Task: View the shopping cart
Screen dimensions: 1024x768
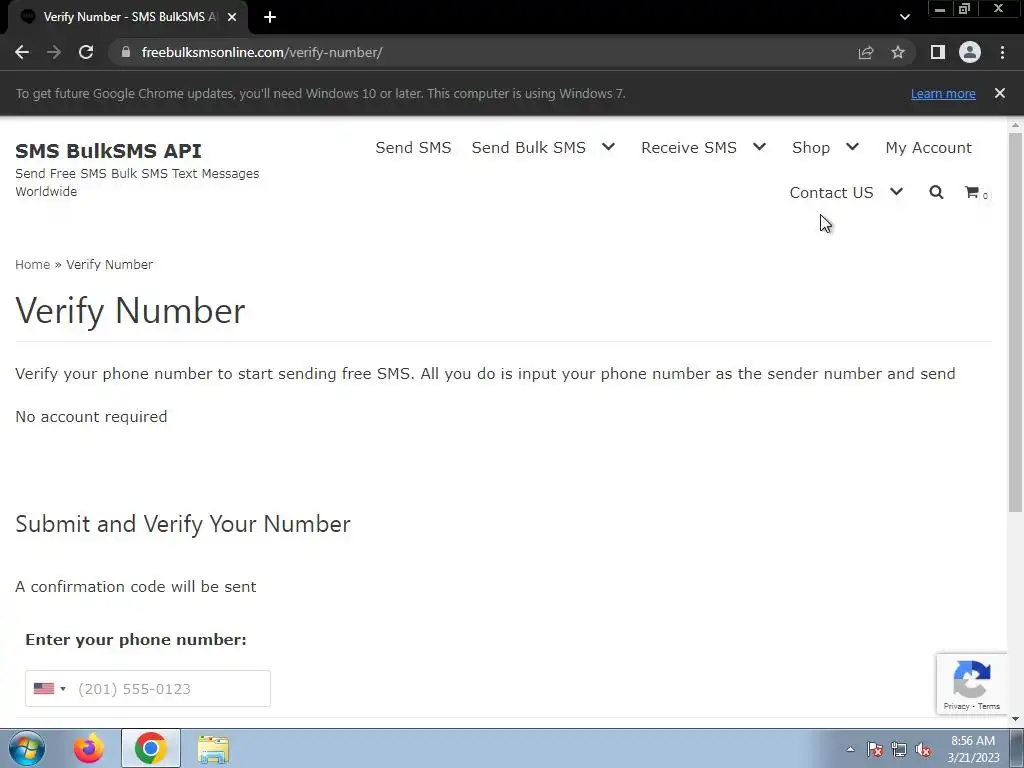Action: [x=976, y=192]
